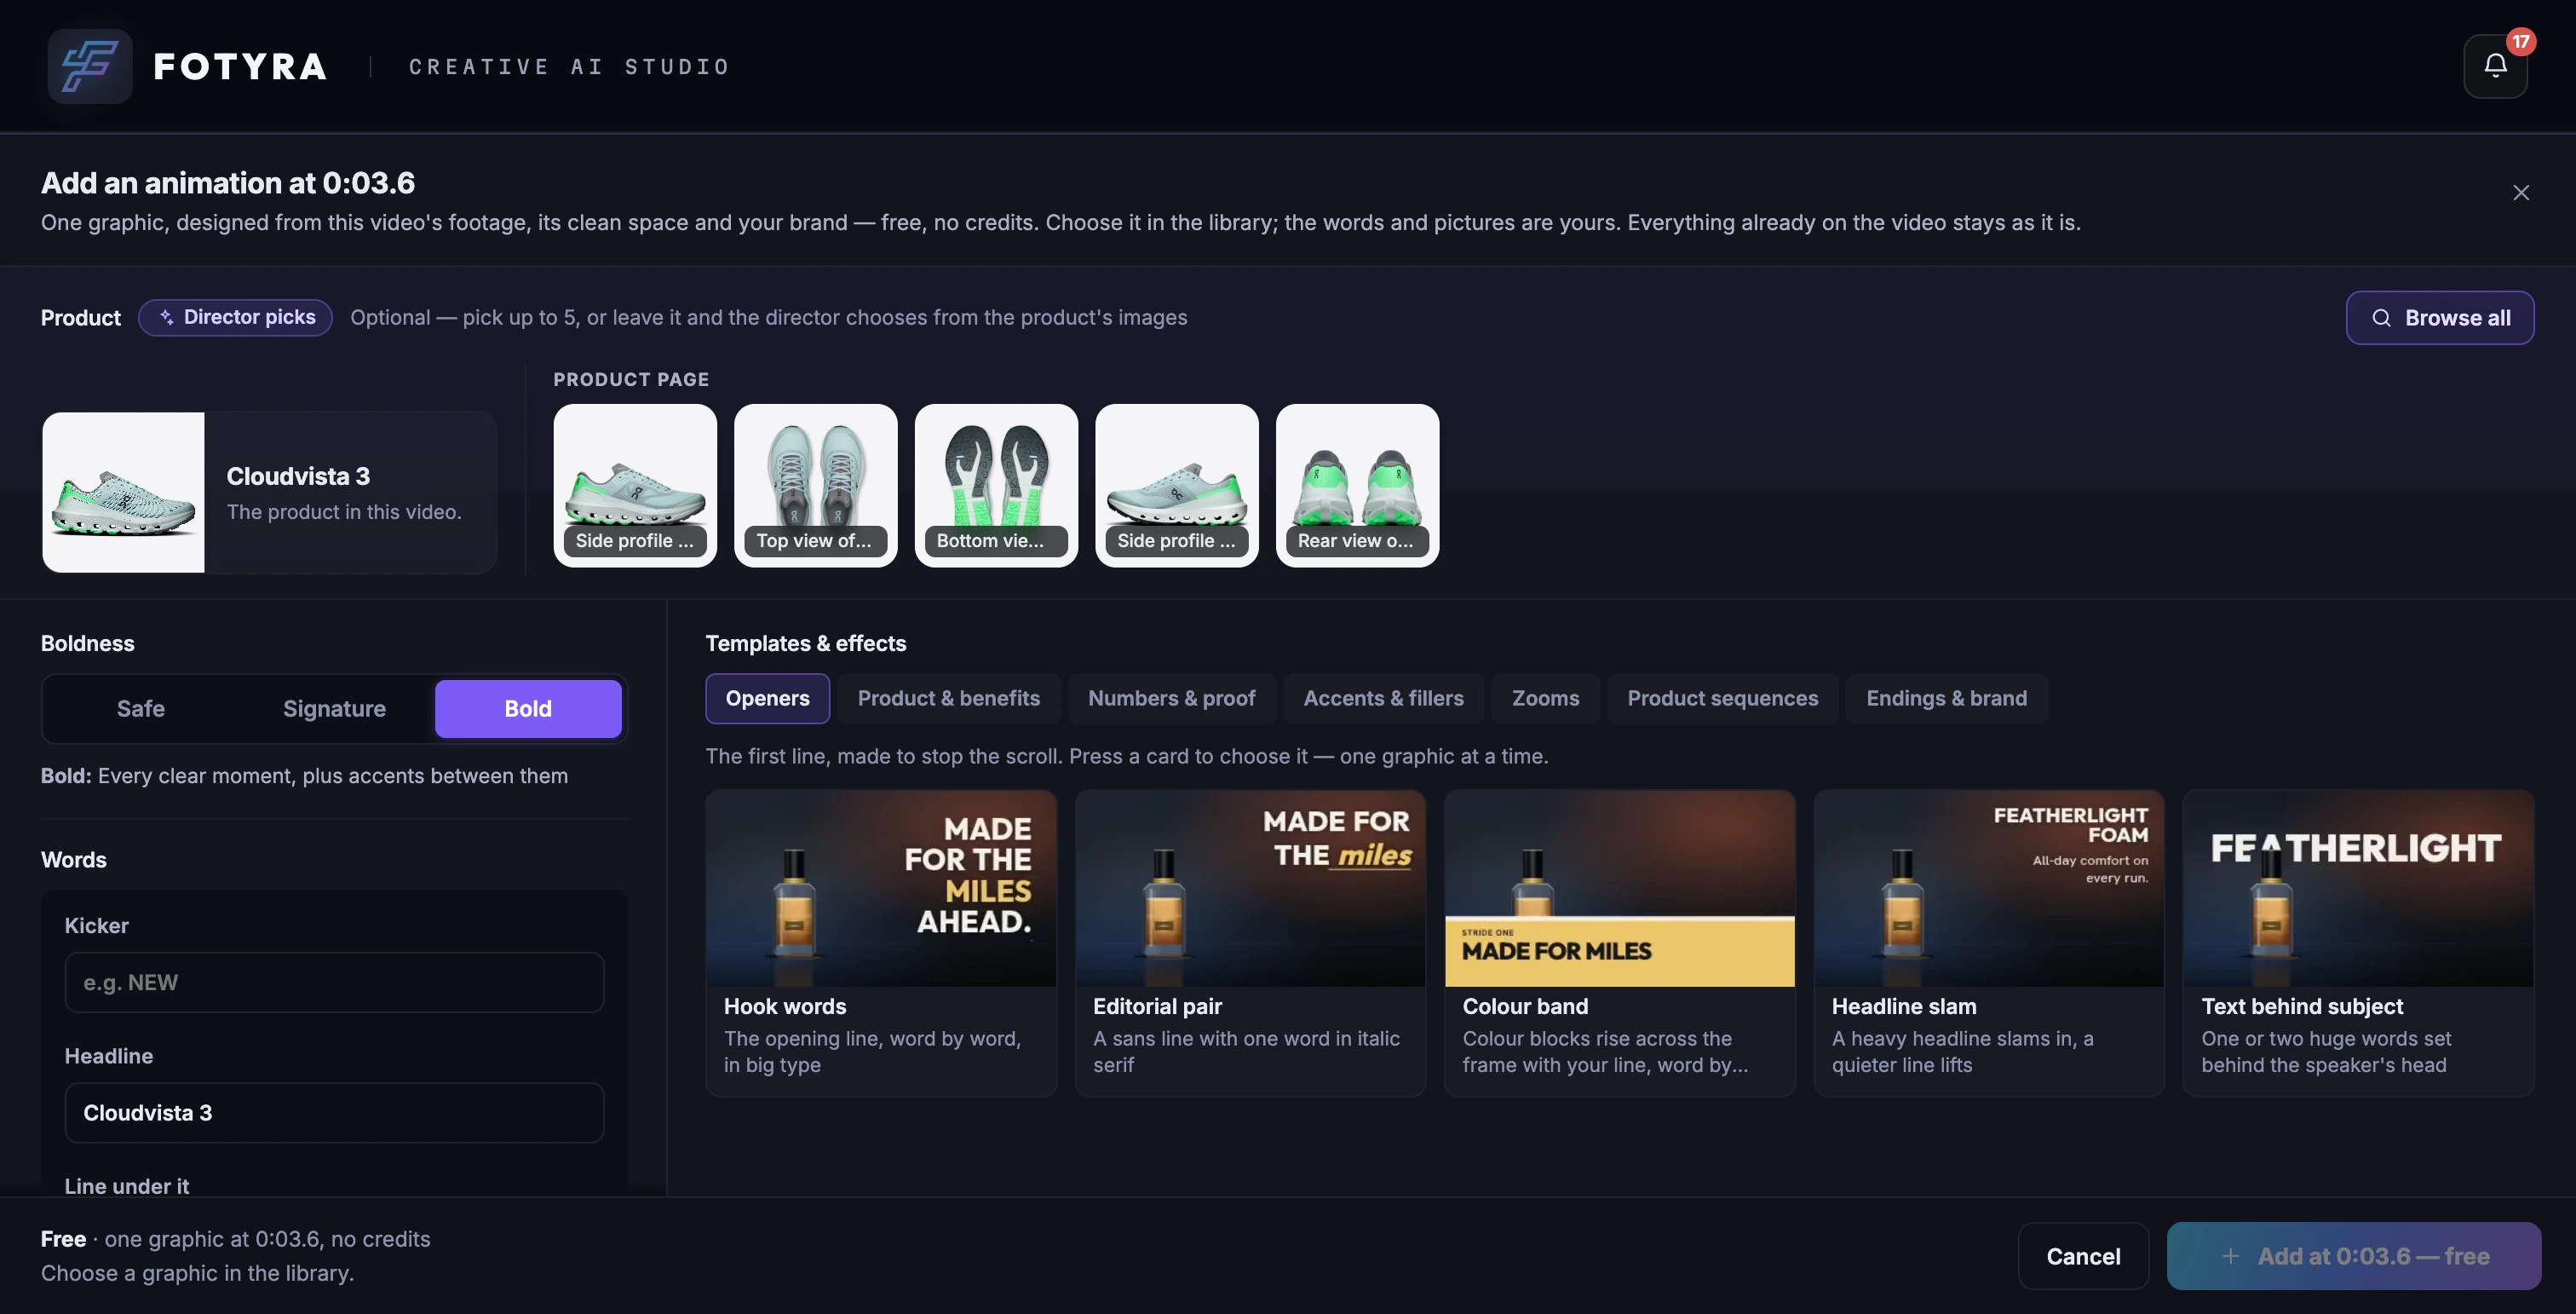Image resolution: width=2576 pixels, height=1314 pixels.
Task: Click the Director picks chip
Action: [235, 317]
